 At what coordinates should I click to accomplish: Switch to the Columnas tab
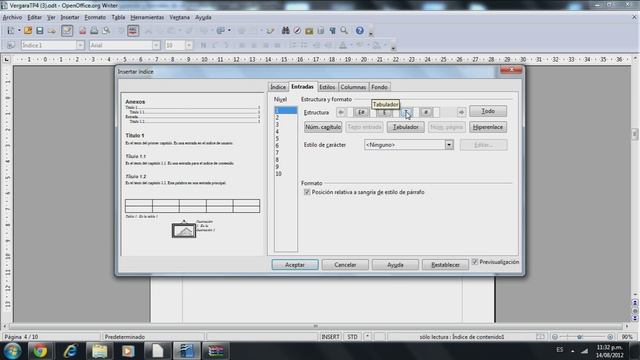pos(353,87)
